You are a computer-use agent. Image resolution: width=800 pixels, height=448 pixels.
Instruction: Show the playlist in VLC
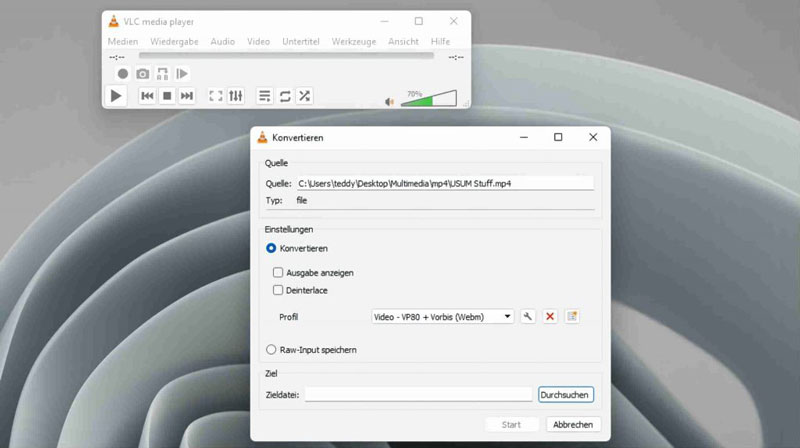[x=264, y=96]
